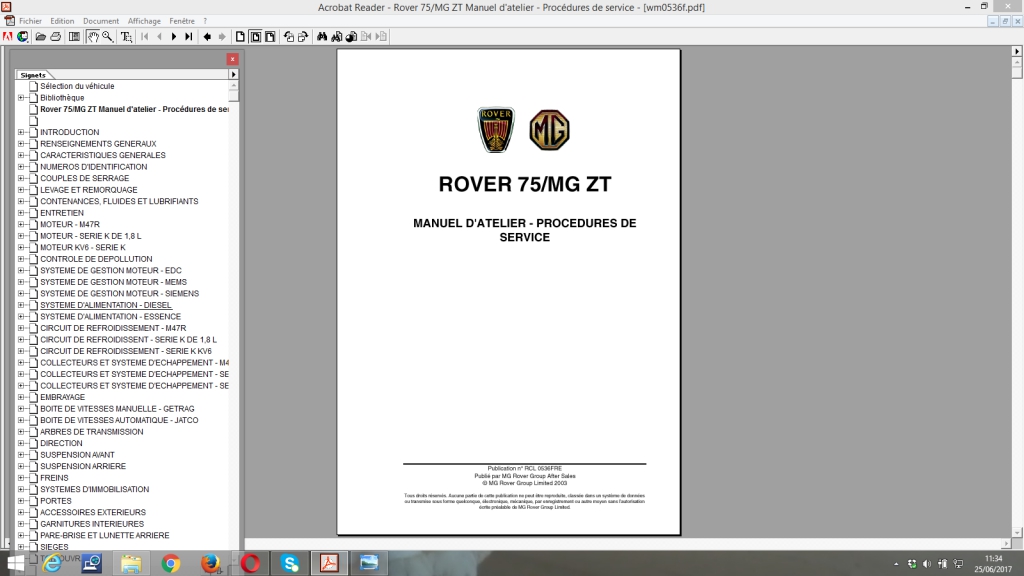Expand the FREINS bookmark
The width and height of the screenshot is (1024, 576).
(21, 477)
